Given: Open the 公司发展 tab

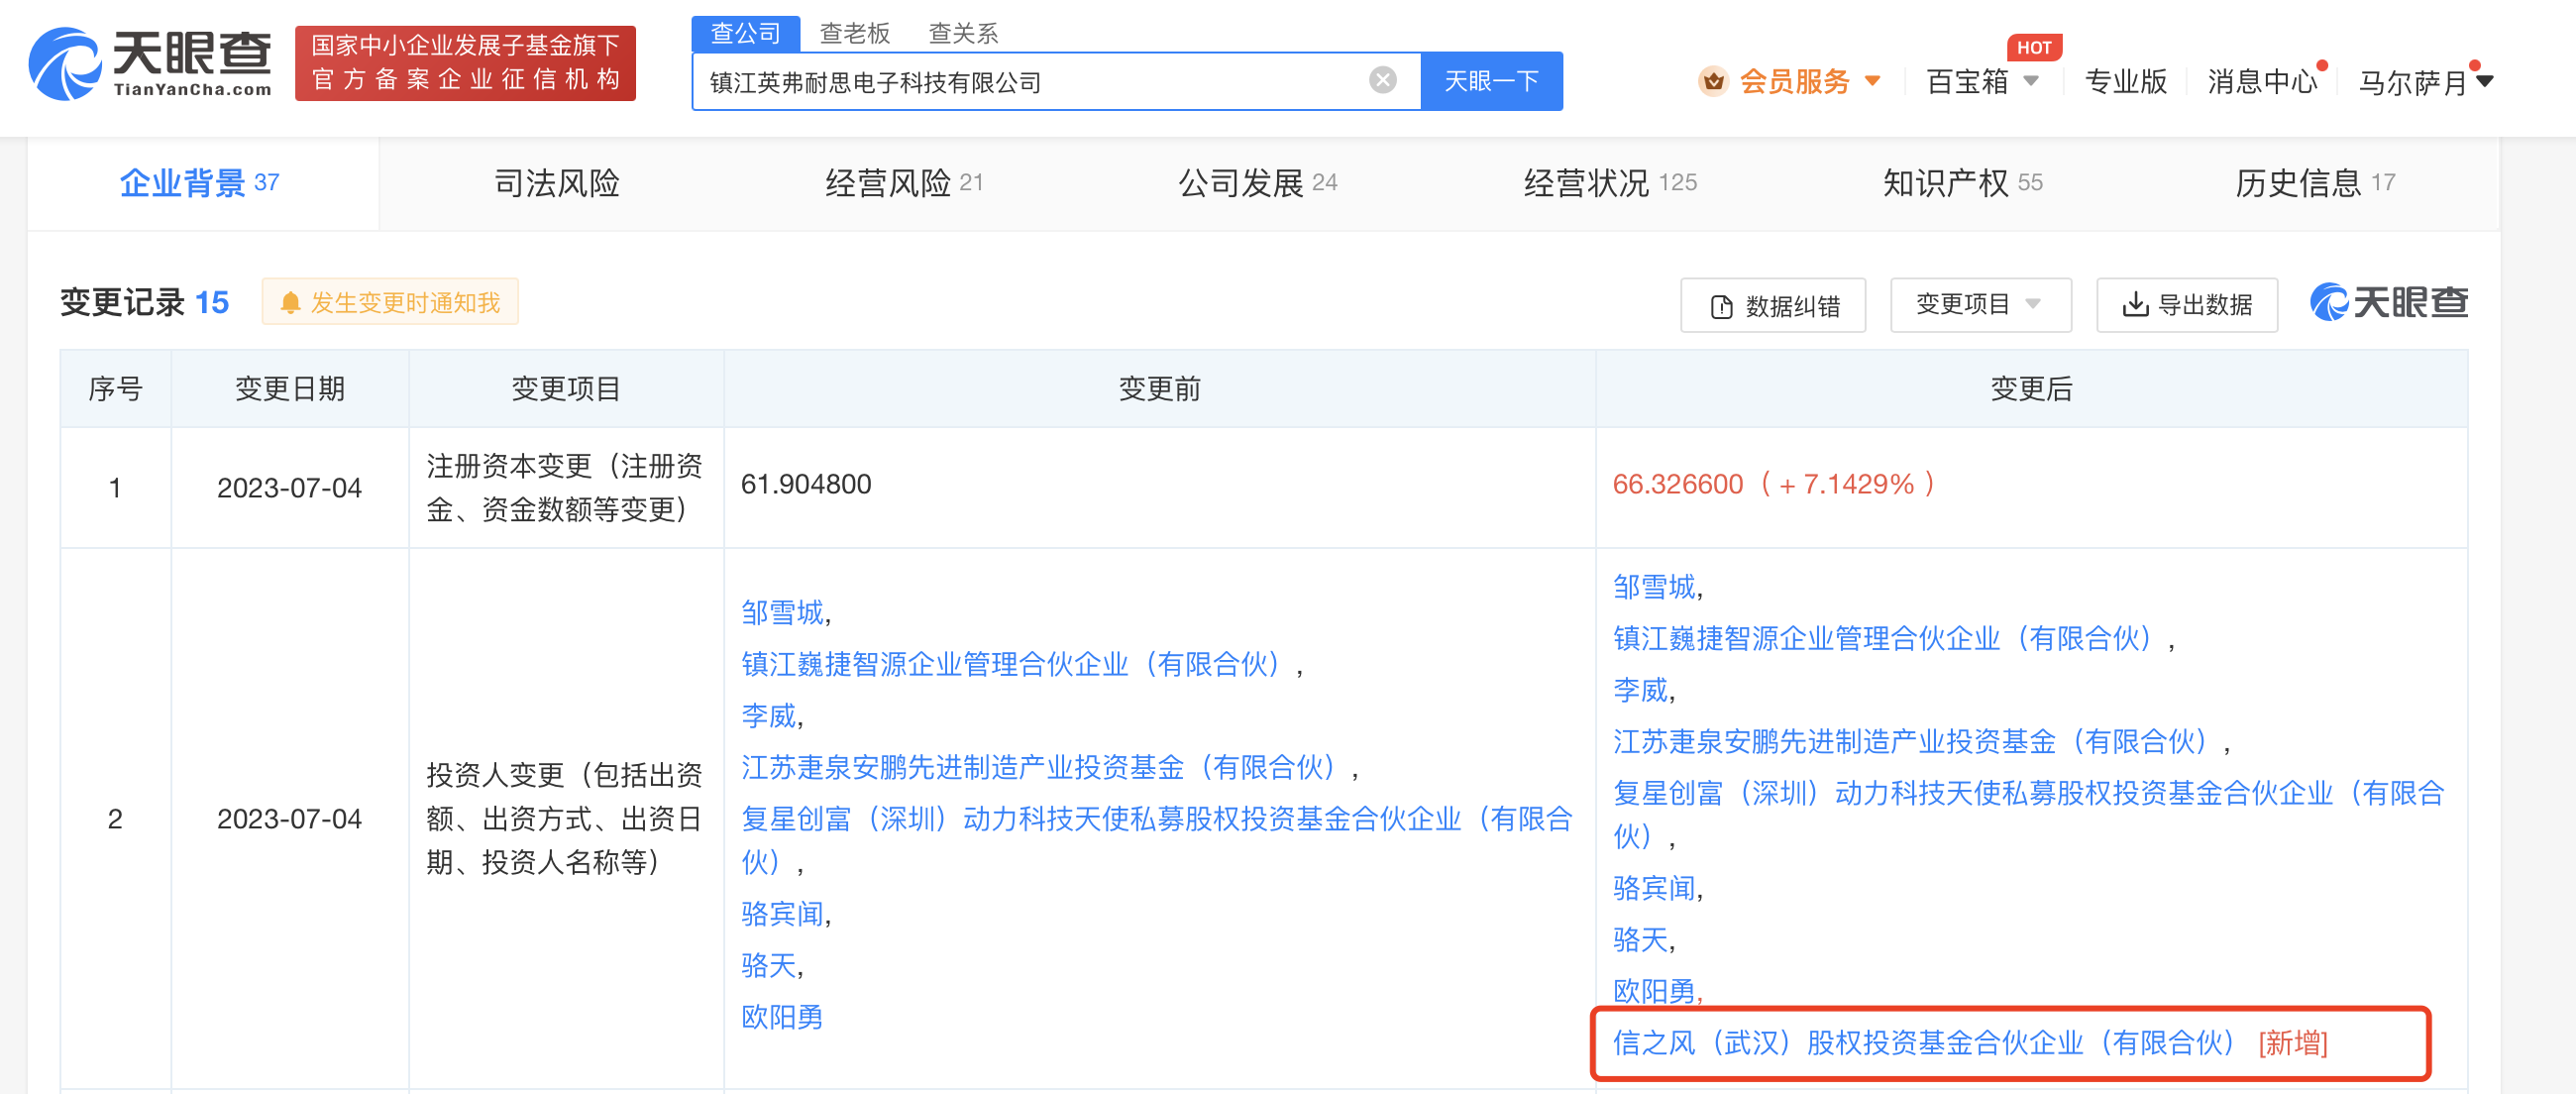Looking at the screenshot, I should click(1257, 183).
